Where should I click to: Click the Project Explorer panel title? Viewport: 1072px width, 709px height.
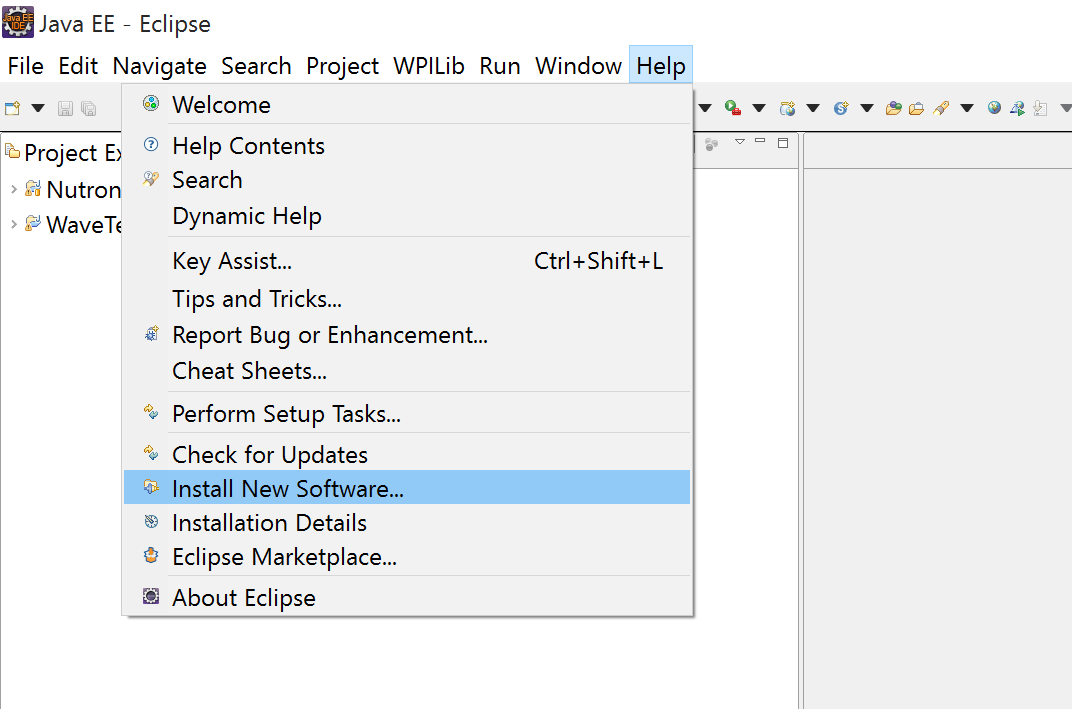coord(64,152)
